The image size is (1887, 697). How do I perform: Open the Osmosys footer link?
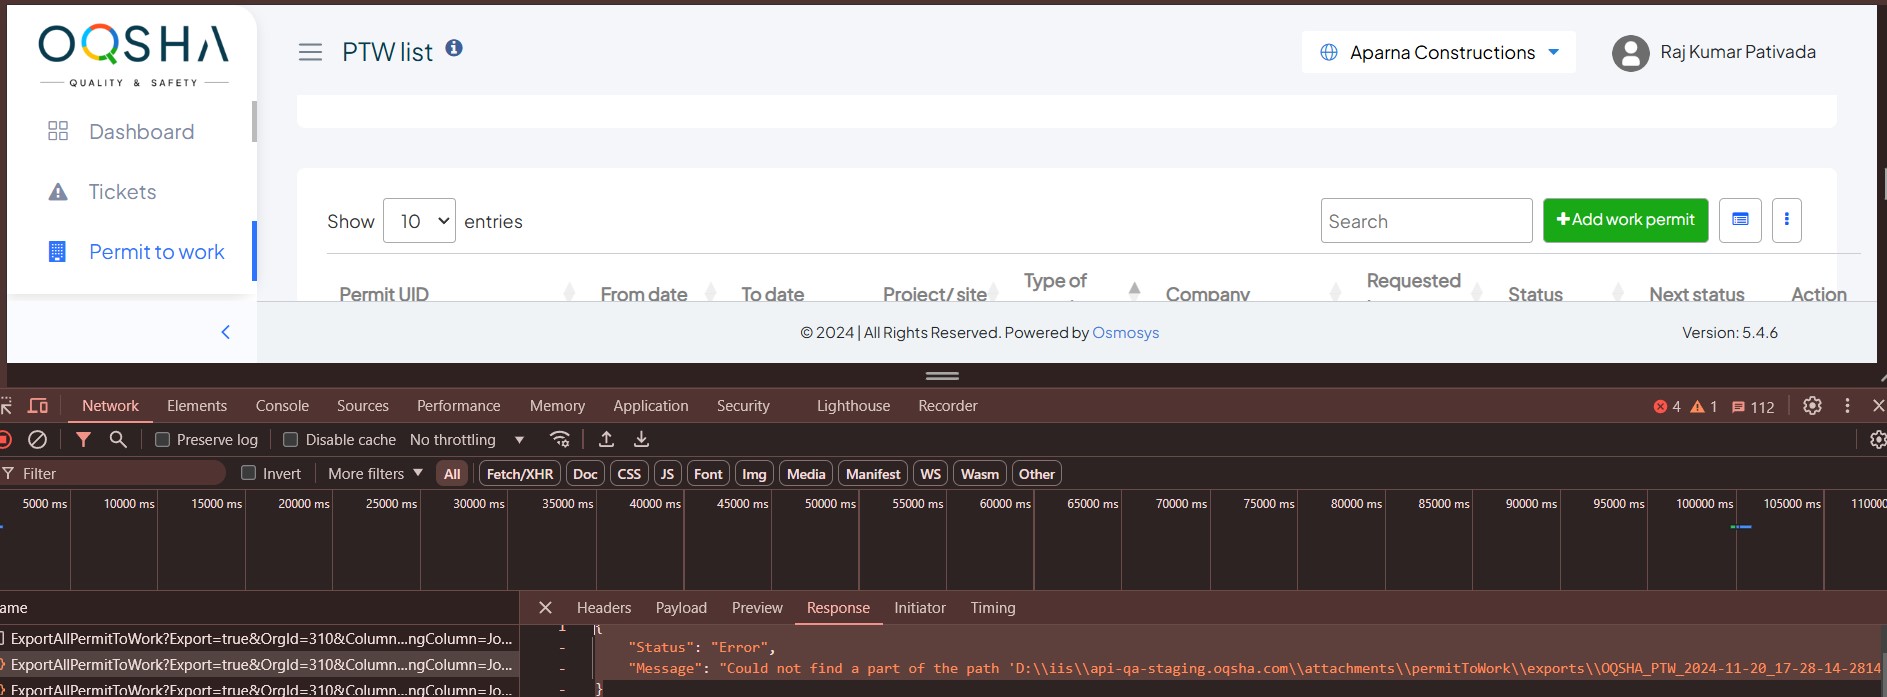1125,333
